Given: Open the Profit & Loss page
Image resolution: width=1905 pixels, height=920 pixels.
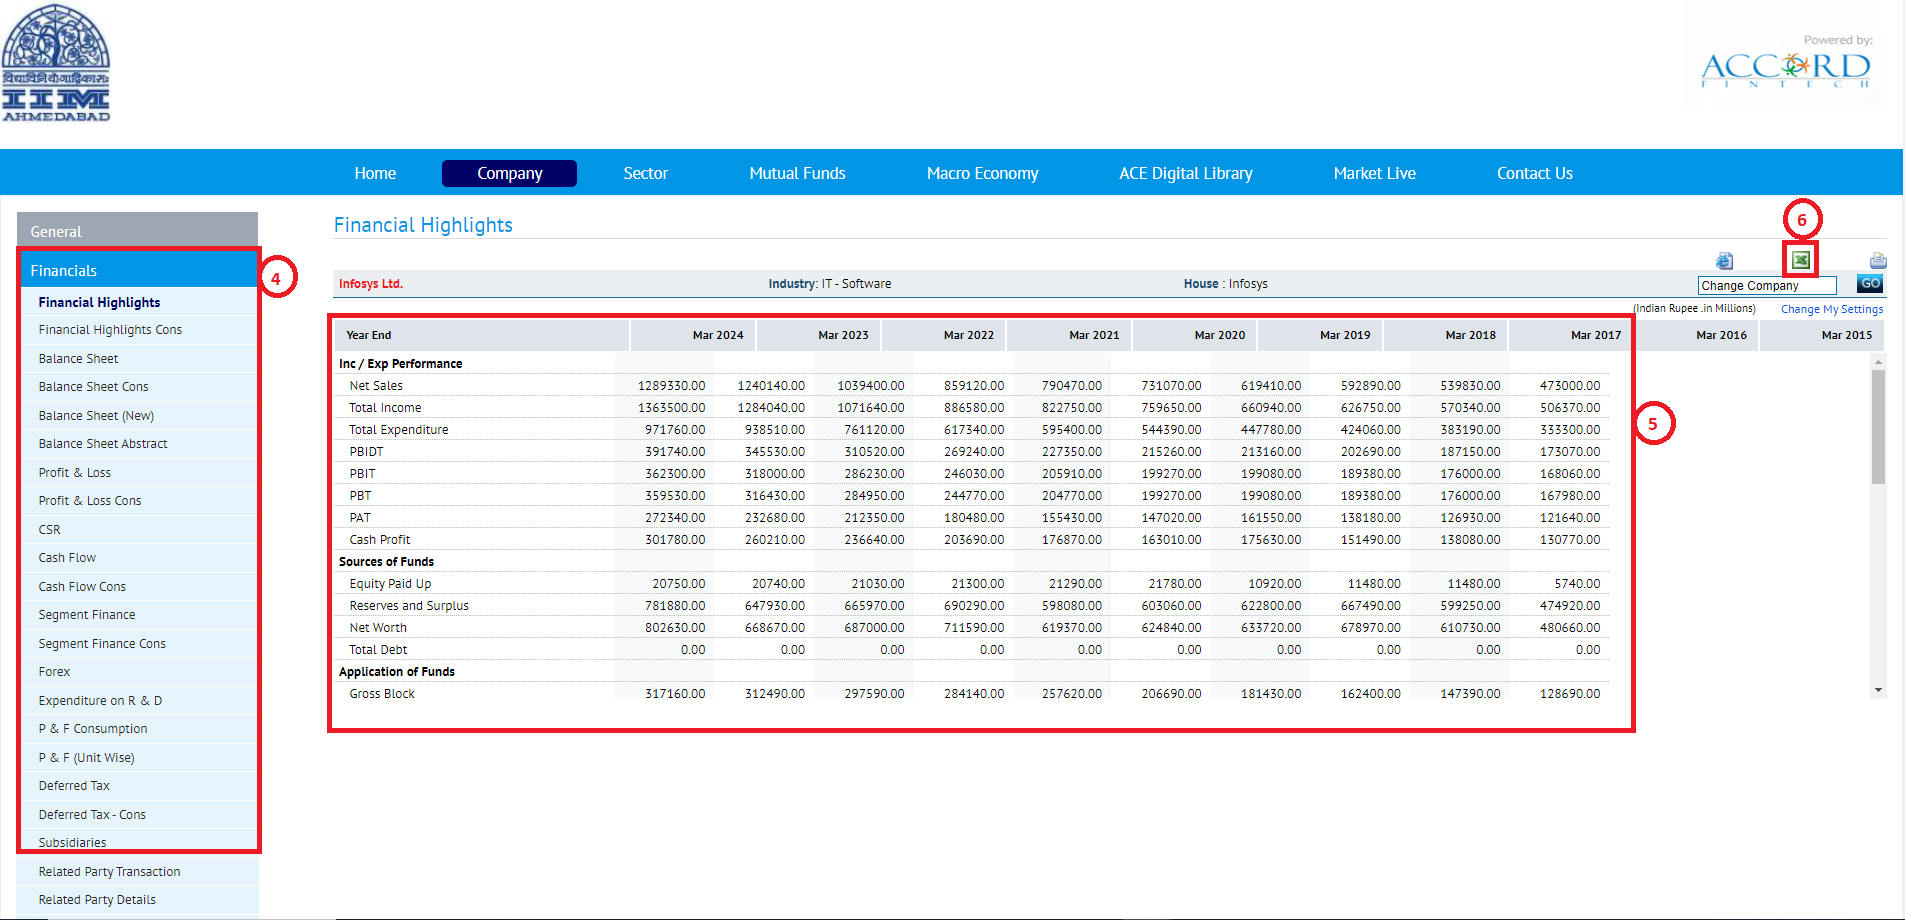Looking at the screenshot, I should point(75,472).
